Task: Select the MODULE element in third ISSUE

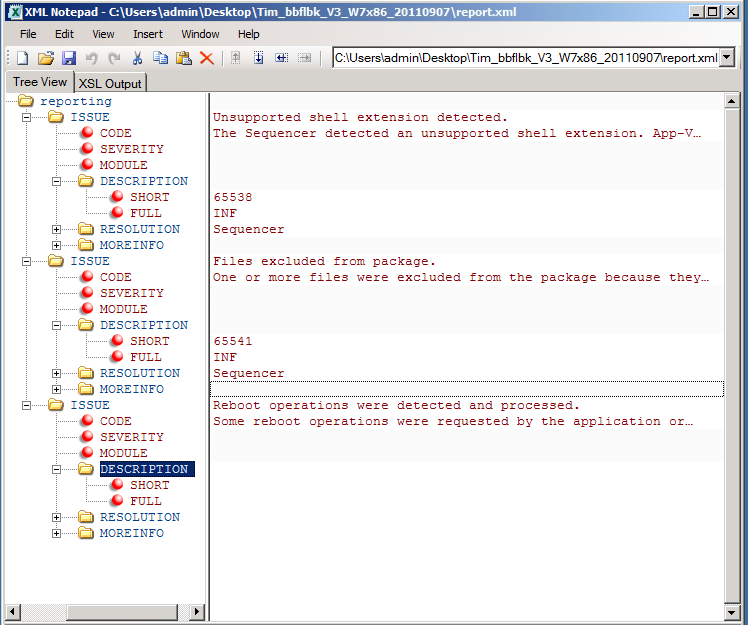Action: (124, 453)
